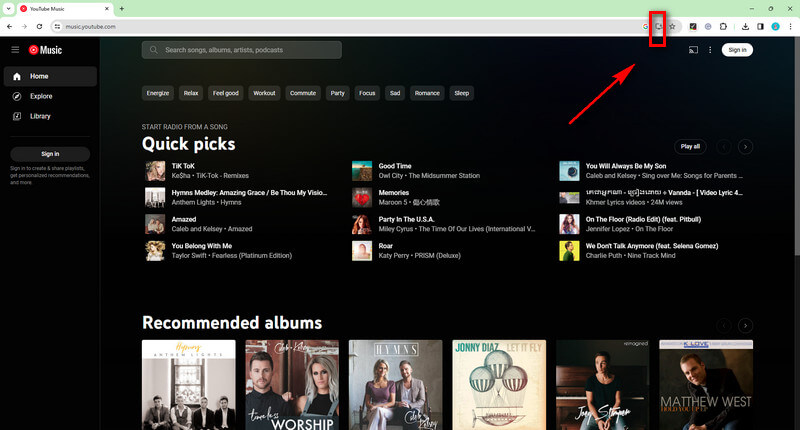Screen dimensions: 800x430
Task: Select the Workout mood chip
Action: (264, 93)
